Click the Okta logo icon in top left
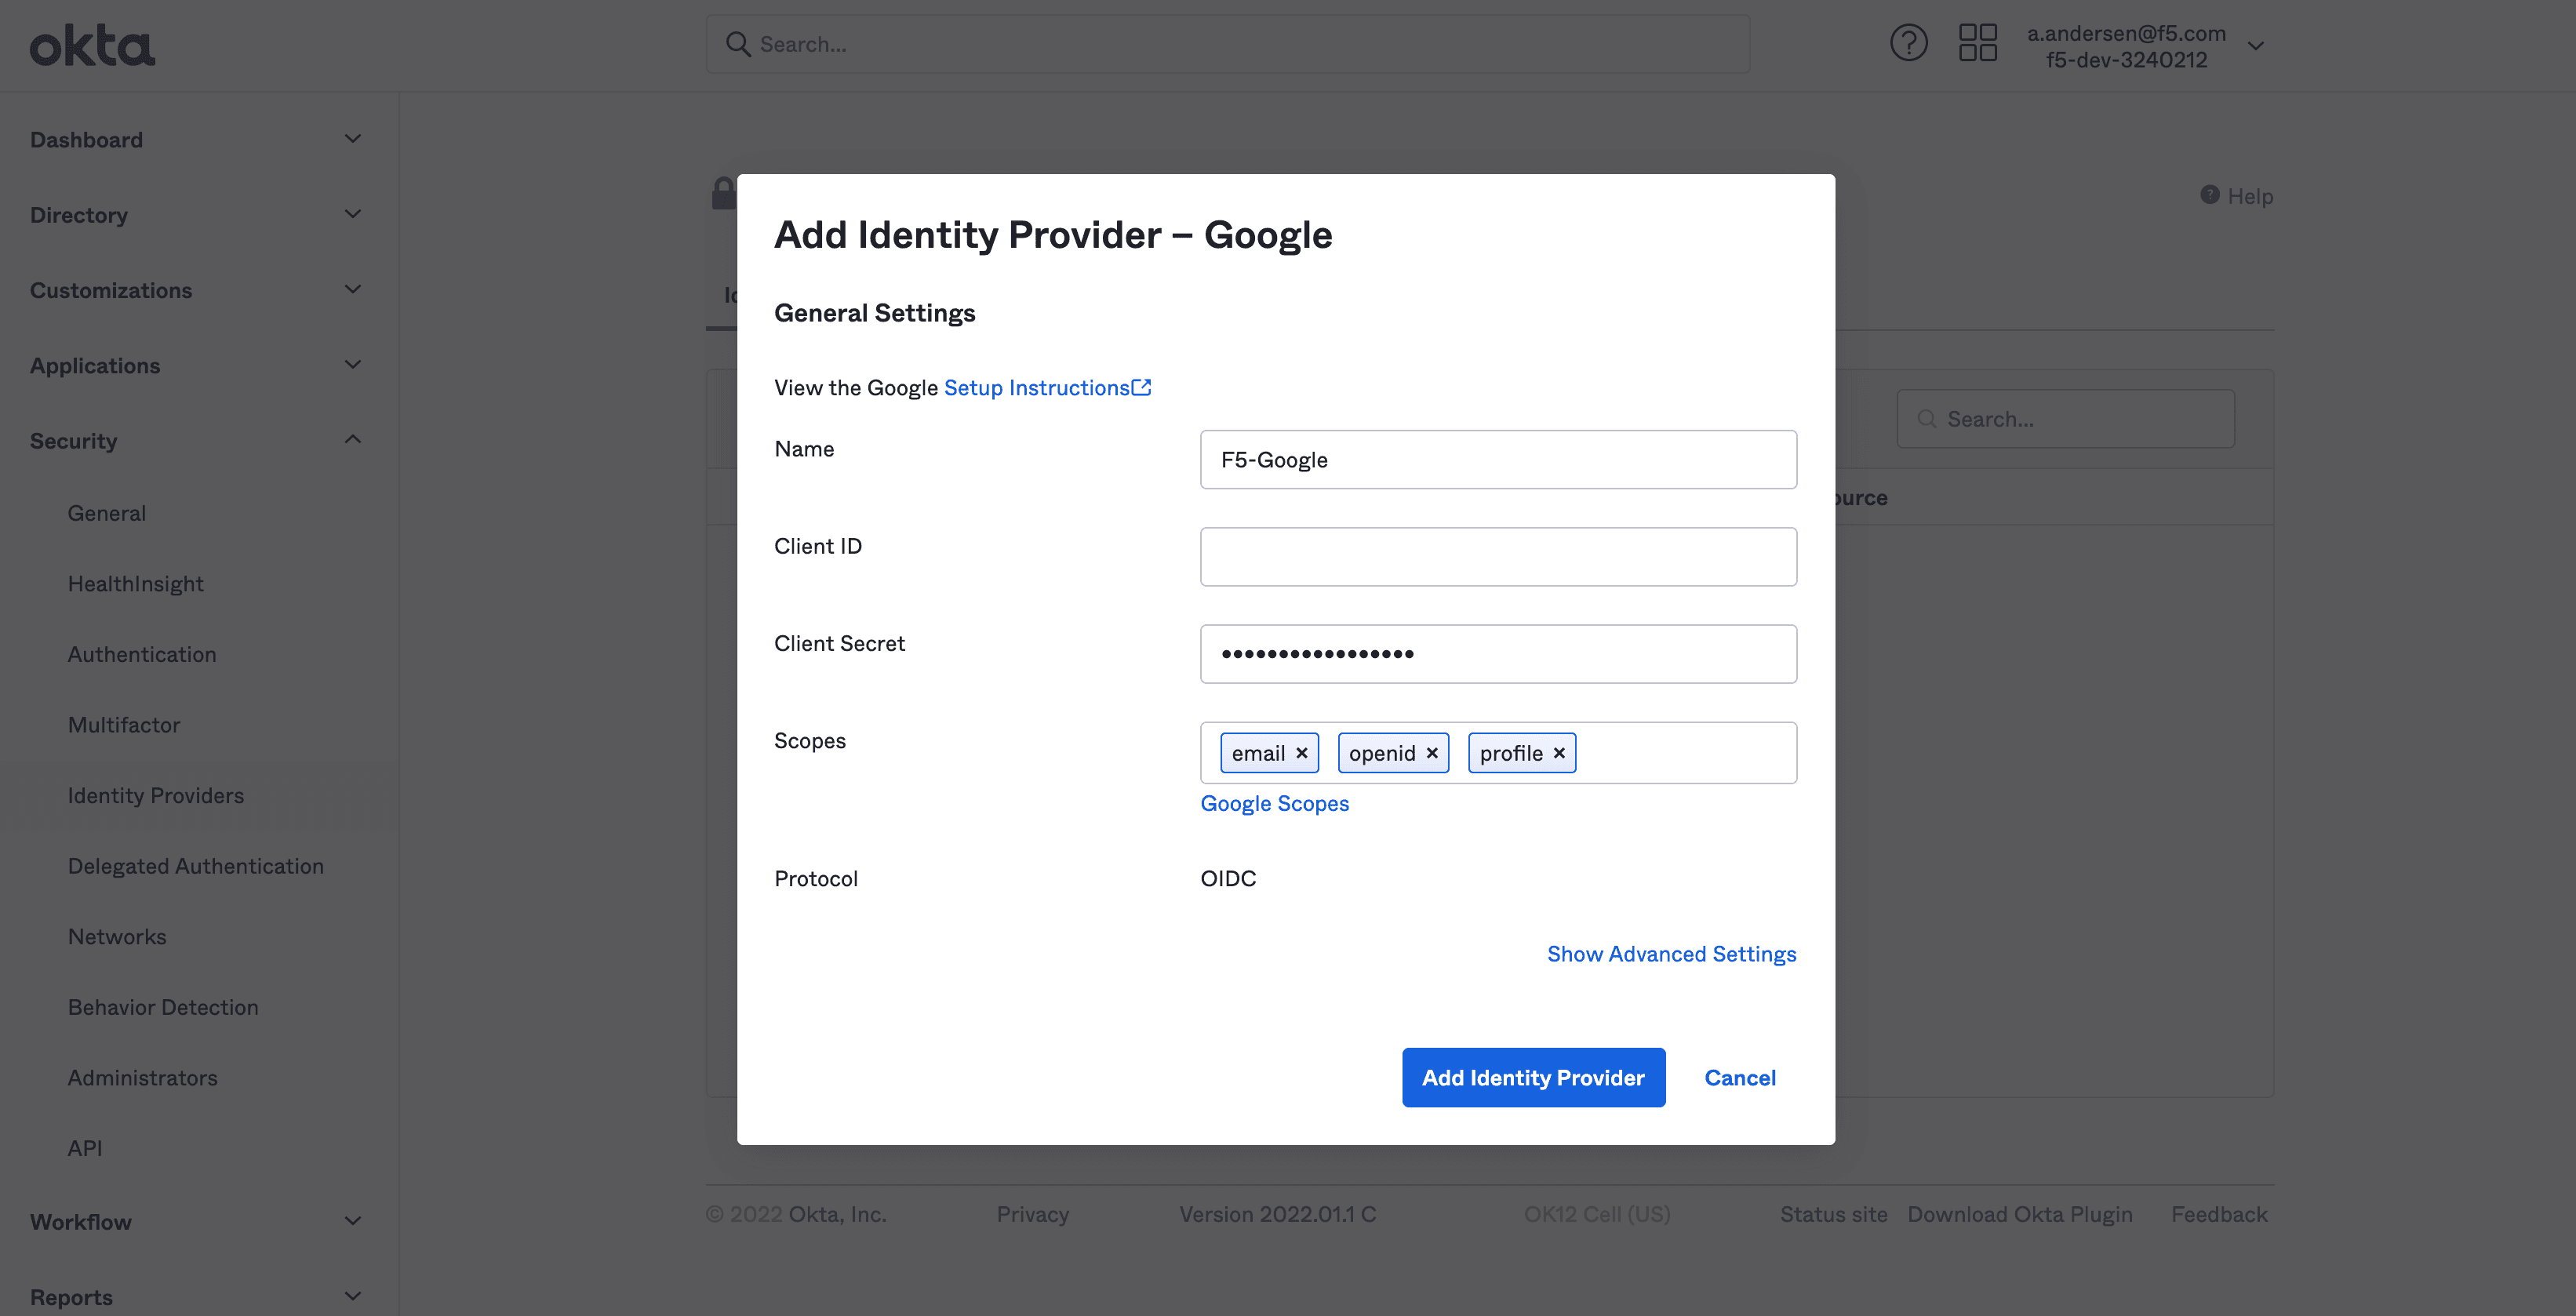Image resolution: width=2576 pixels, height=1316 pixels. (93, 44)
